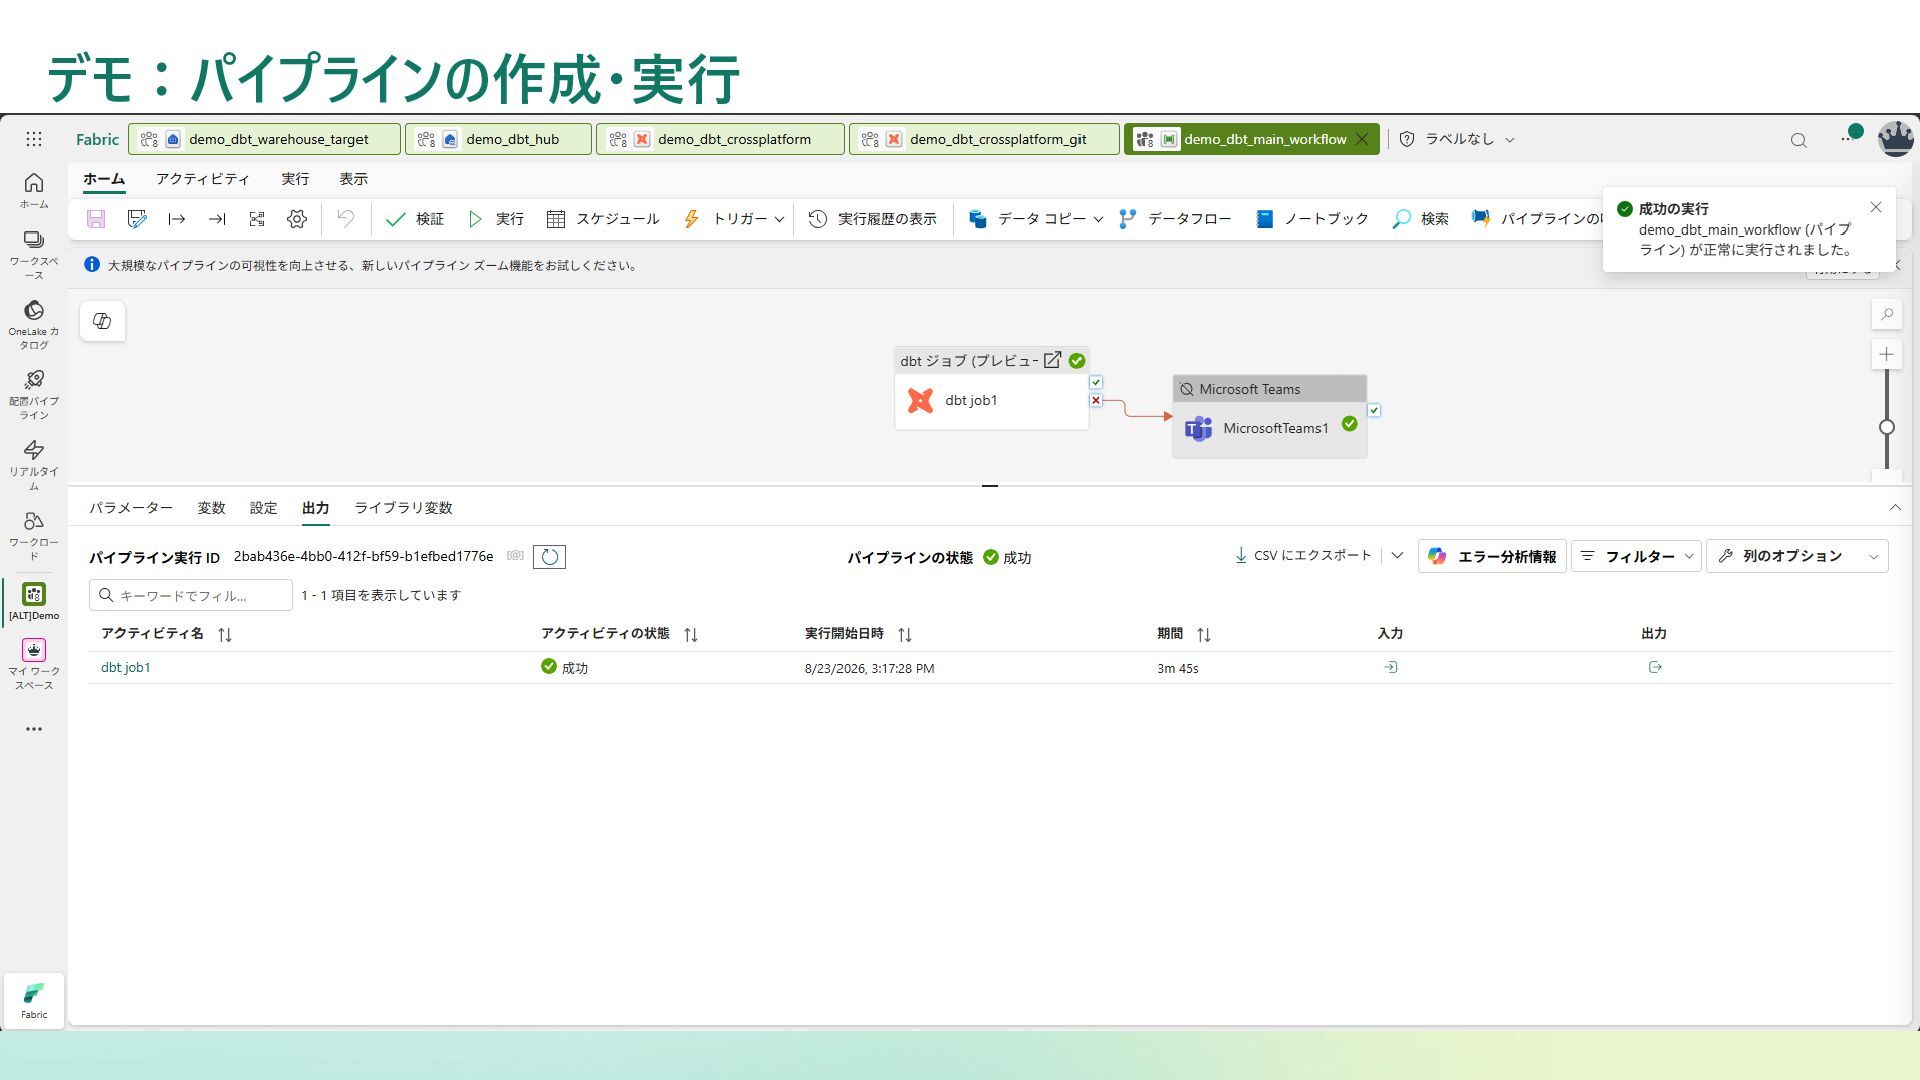Open Workloads in sidebar
Viewport: 1920px width, 1080px height.
point(34,535)
